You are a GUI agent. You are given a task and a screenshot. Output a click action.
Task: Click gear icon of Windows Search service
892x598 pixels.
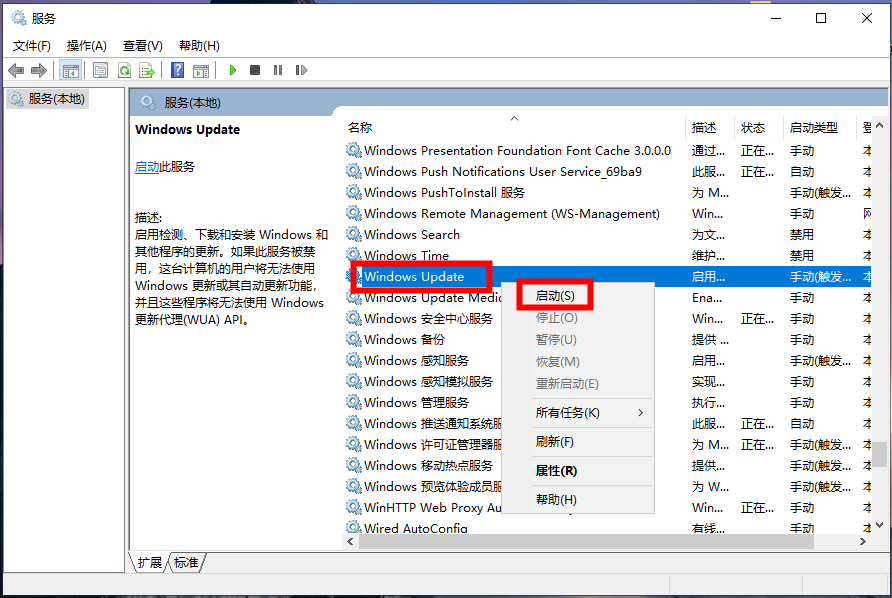pos(354,234)
